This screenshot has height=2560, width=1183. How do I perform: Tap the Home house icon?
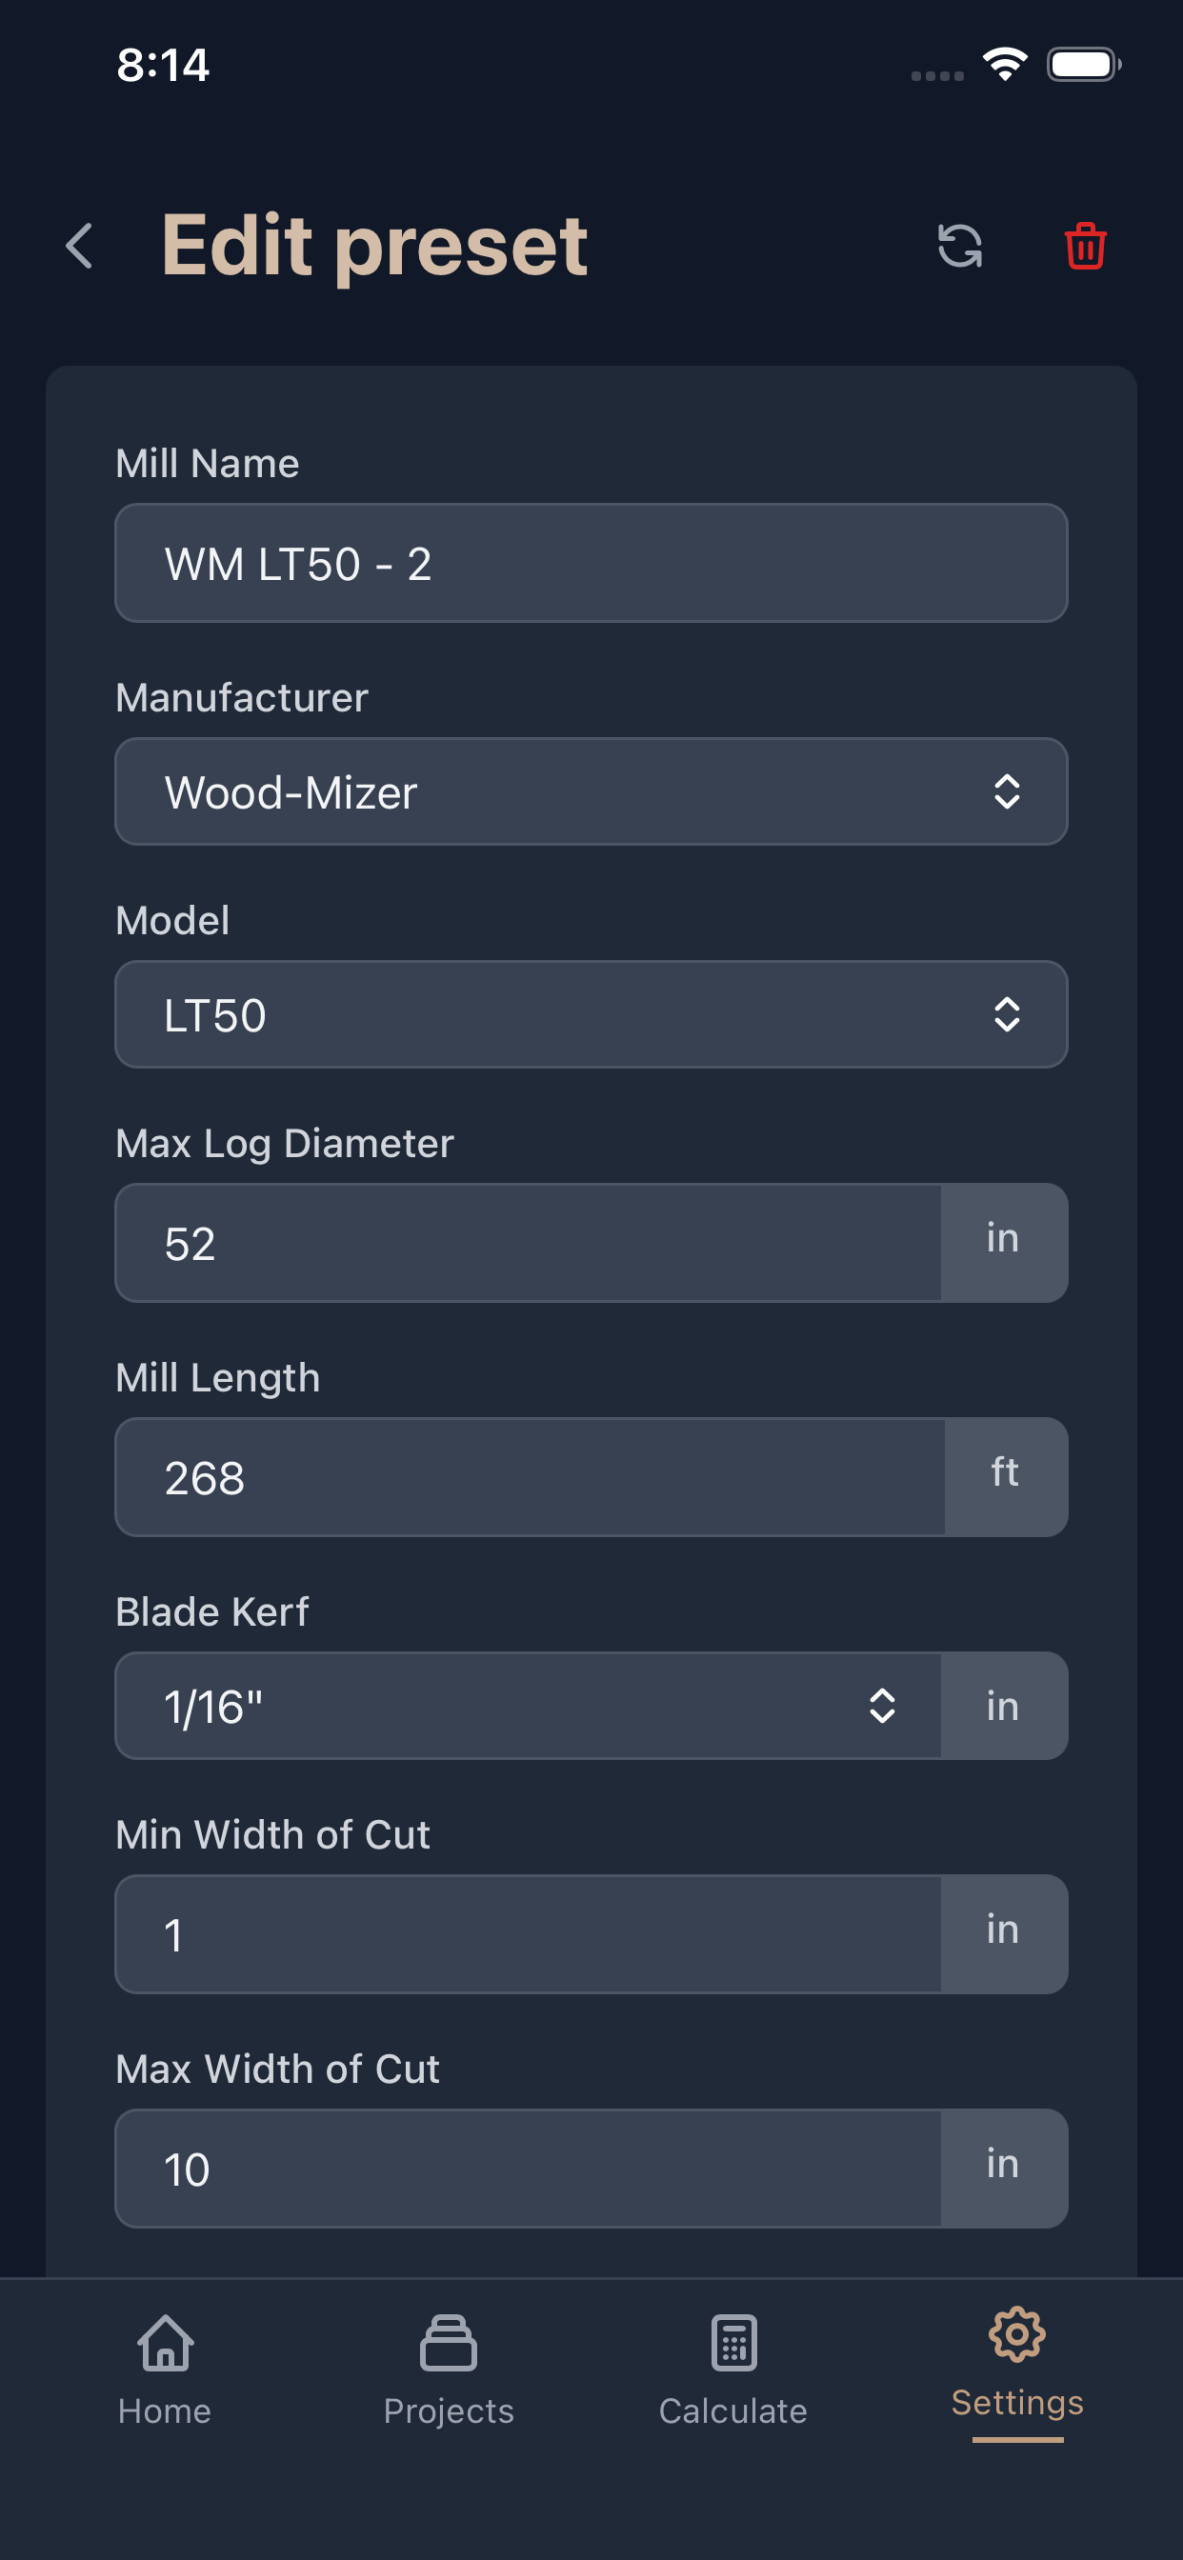[x=165, y=2343]
